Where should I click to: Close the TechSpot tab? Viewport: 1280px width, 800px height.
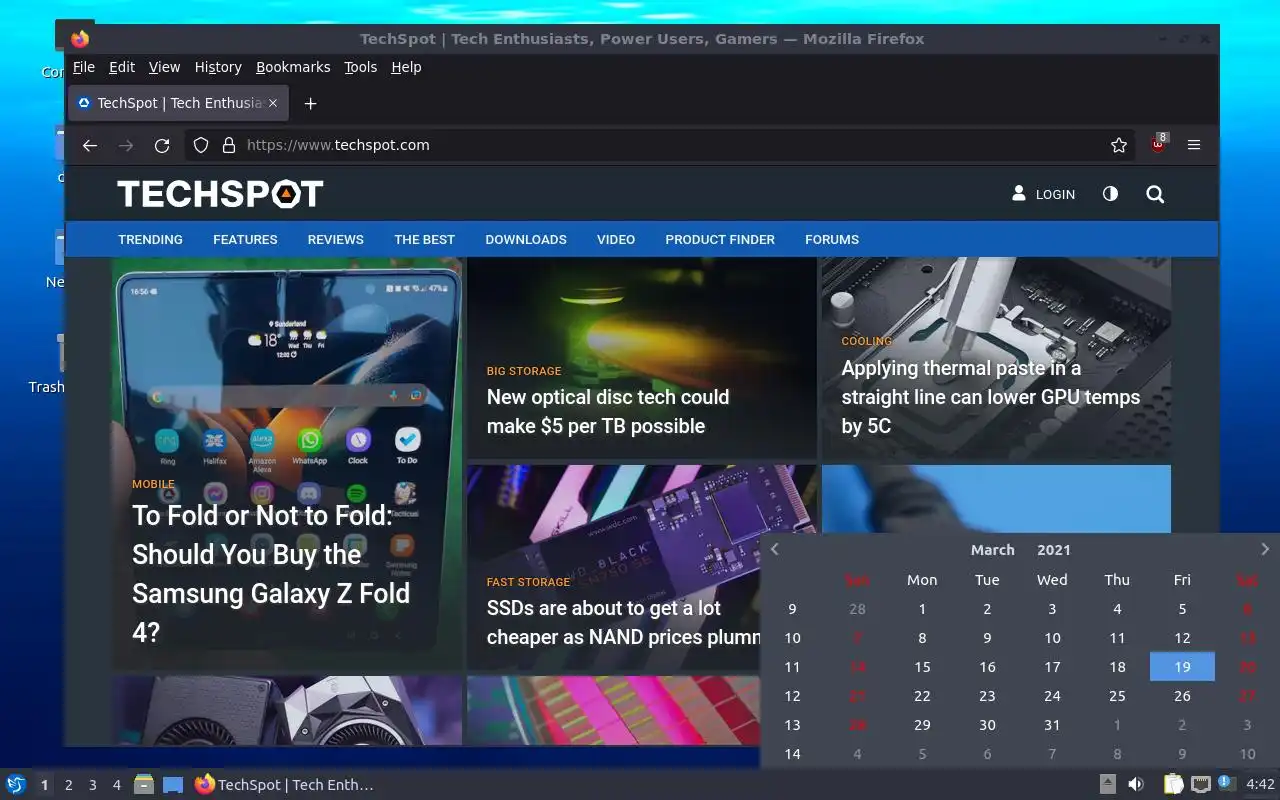tap(274, 103)
